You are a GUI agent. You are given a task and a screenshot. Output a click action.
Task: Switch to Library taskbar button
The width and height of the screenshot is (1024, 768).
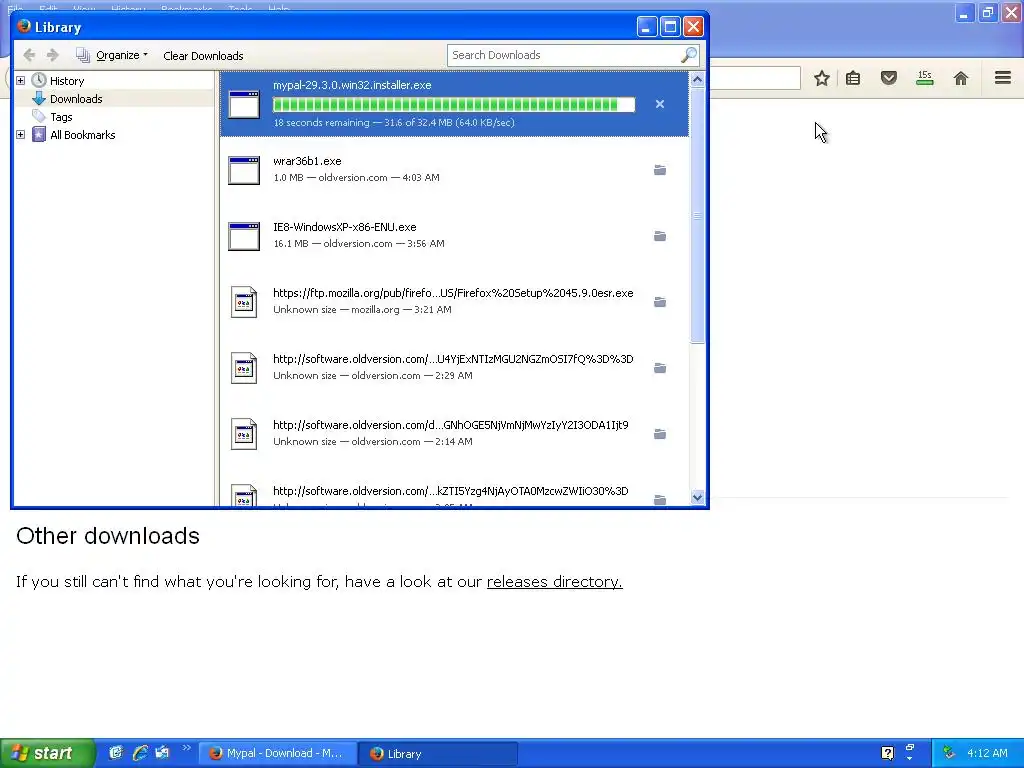click(x=439, y=754)
